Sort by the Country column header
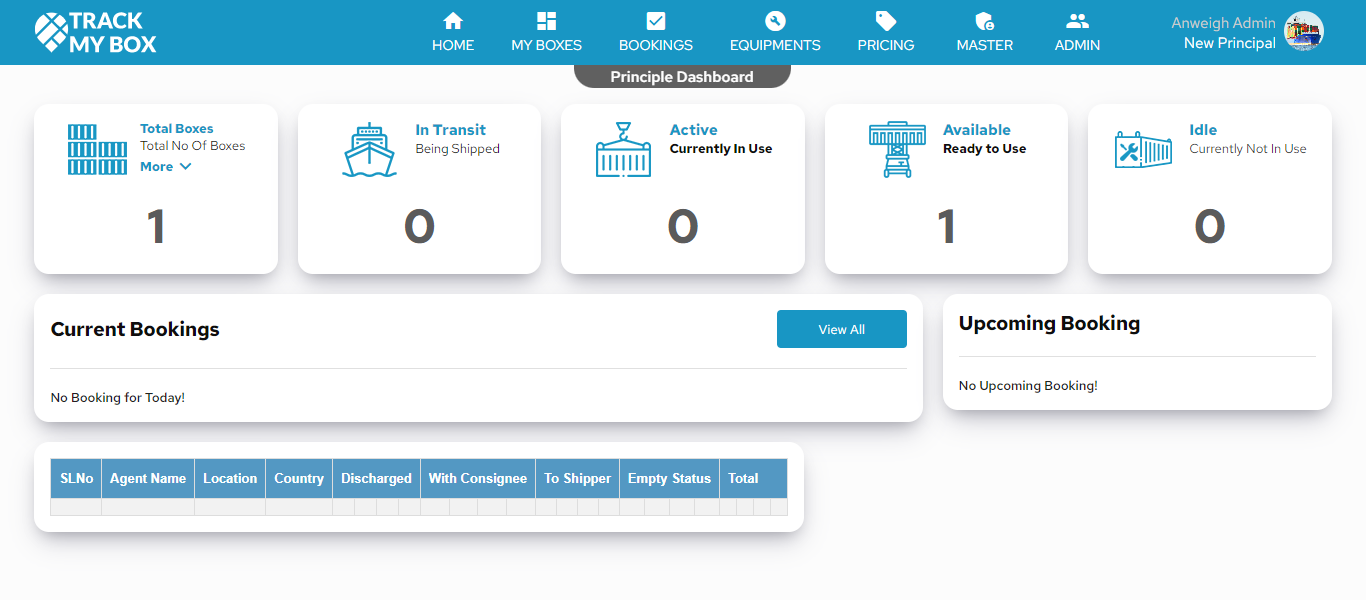Screen dimensions: 1366x600 click(299, 478)
